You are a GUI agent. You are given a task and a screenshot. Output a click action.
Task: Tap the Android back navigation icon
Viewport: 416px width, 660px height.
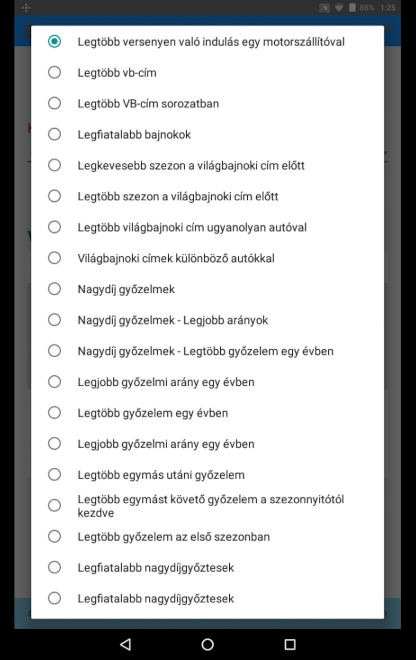[125, 644]
